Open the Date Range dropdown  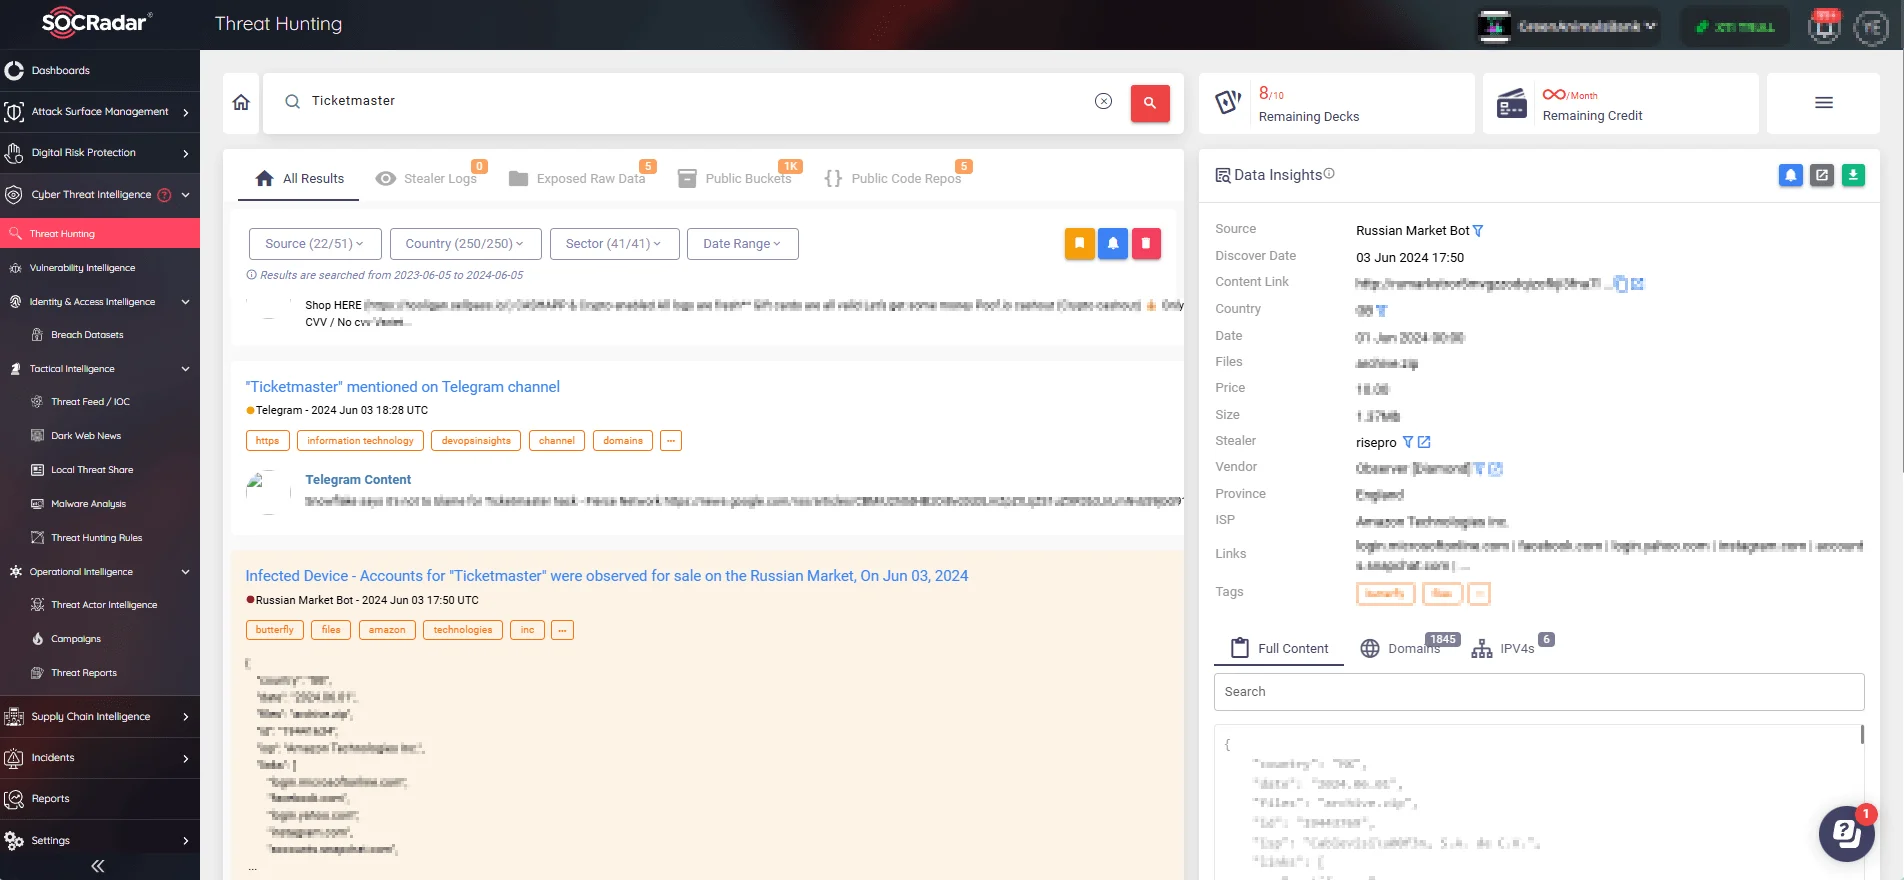pyautogui.click(x=742, y=244)
